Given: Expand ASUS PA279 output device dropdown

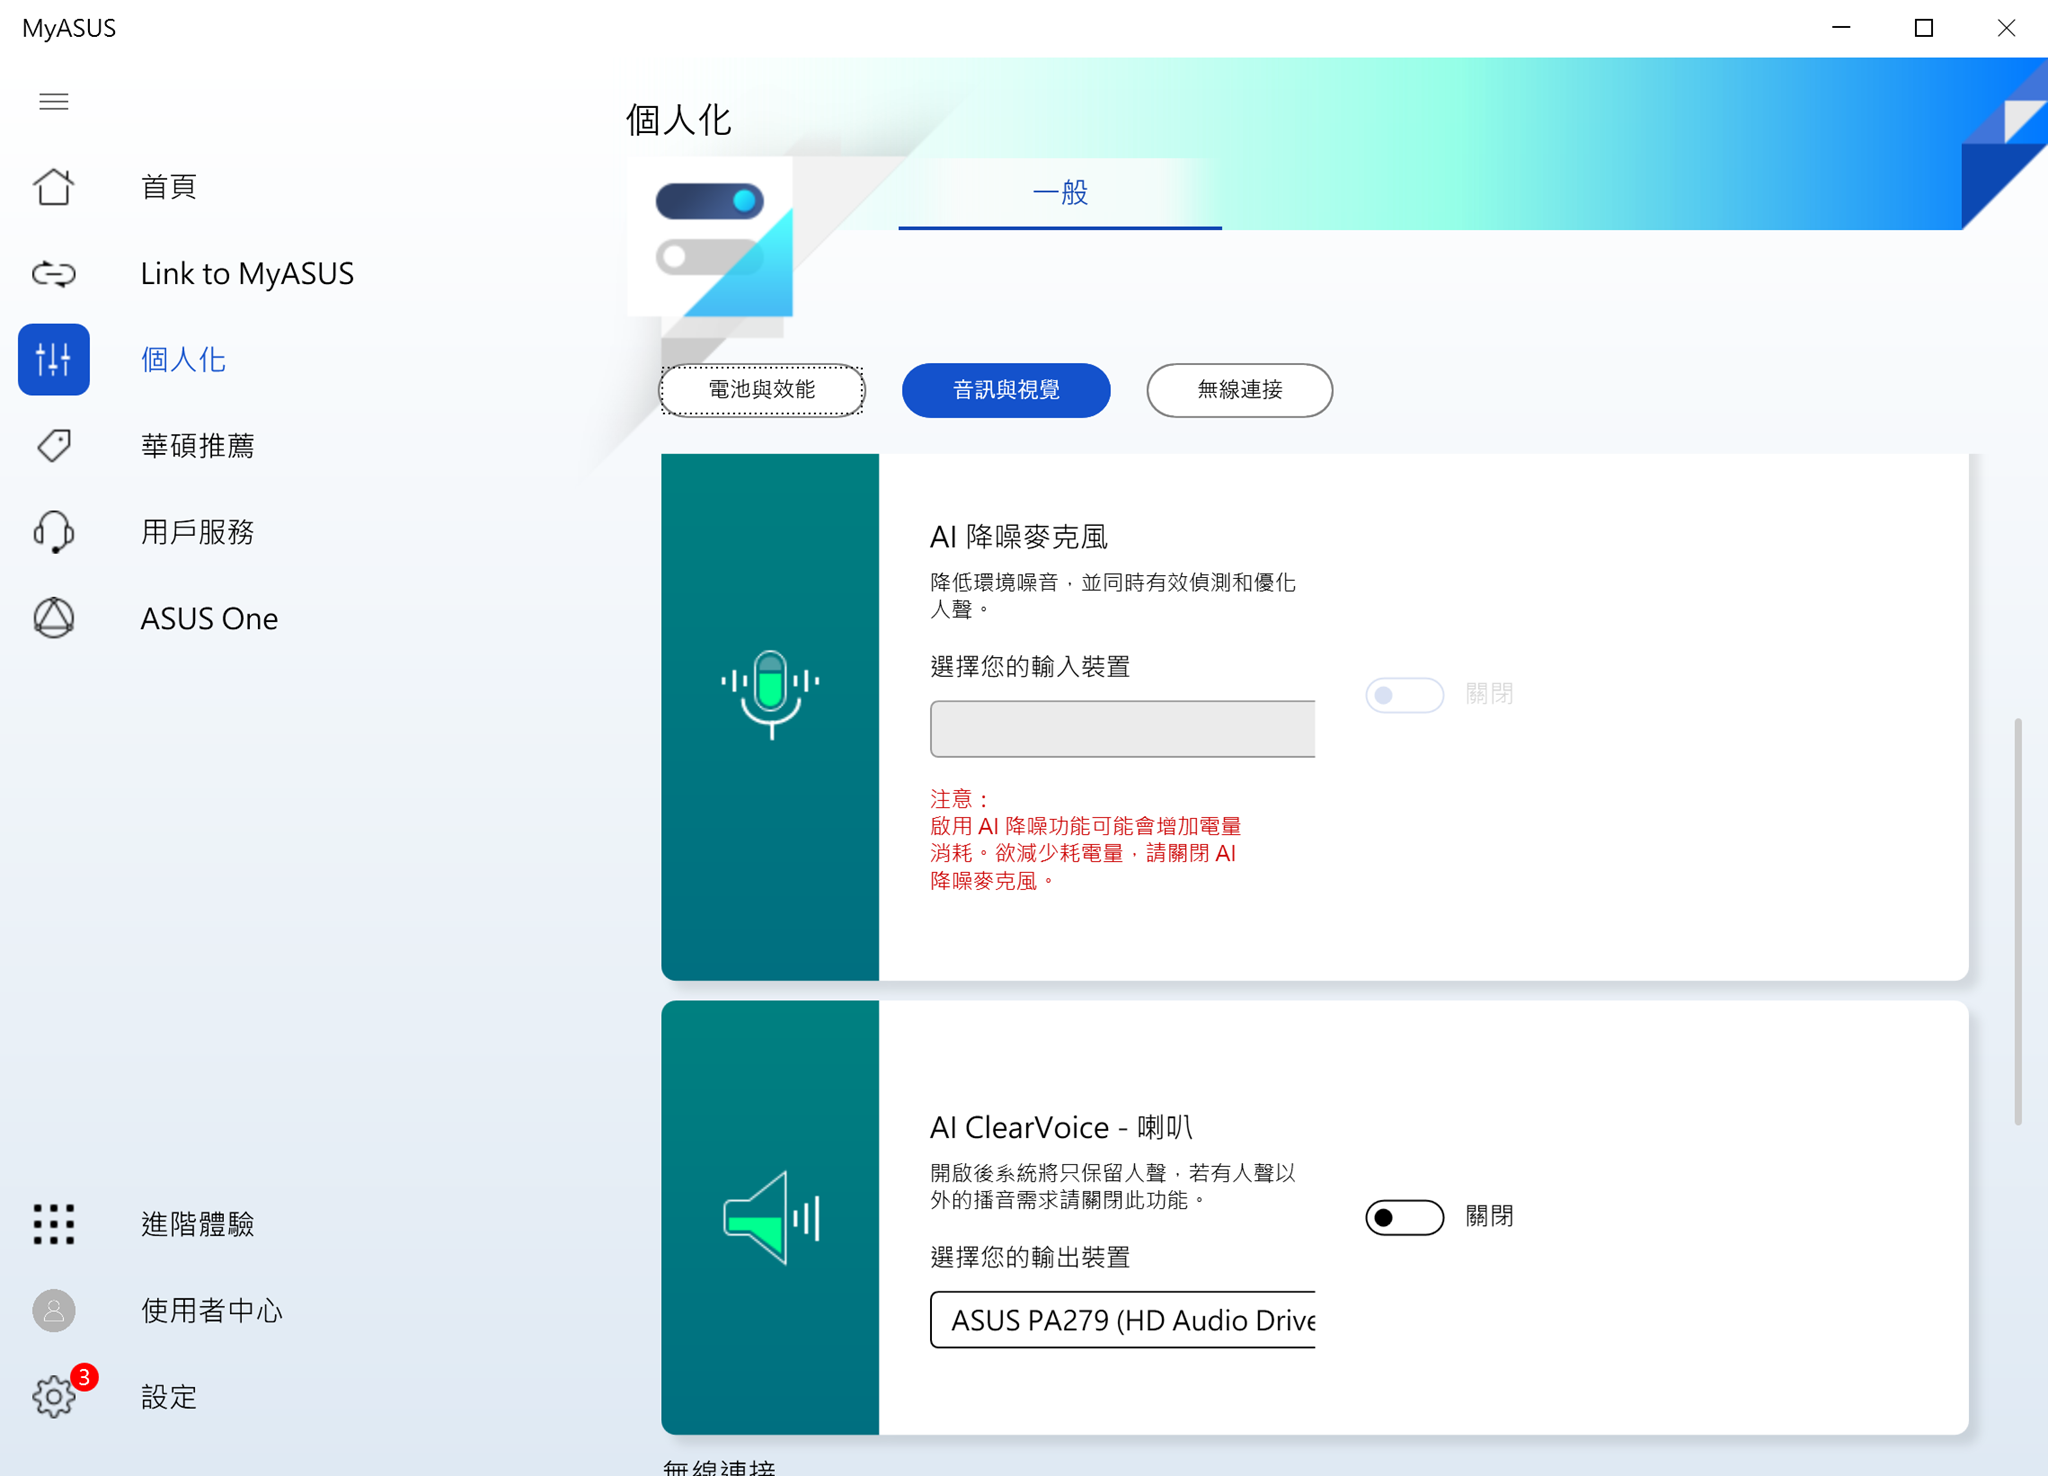Looking at the screenshot, I should (1122, 1320).
